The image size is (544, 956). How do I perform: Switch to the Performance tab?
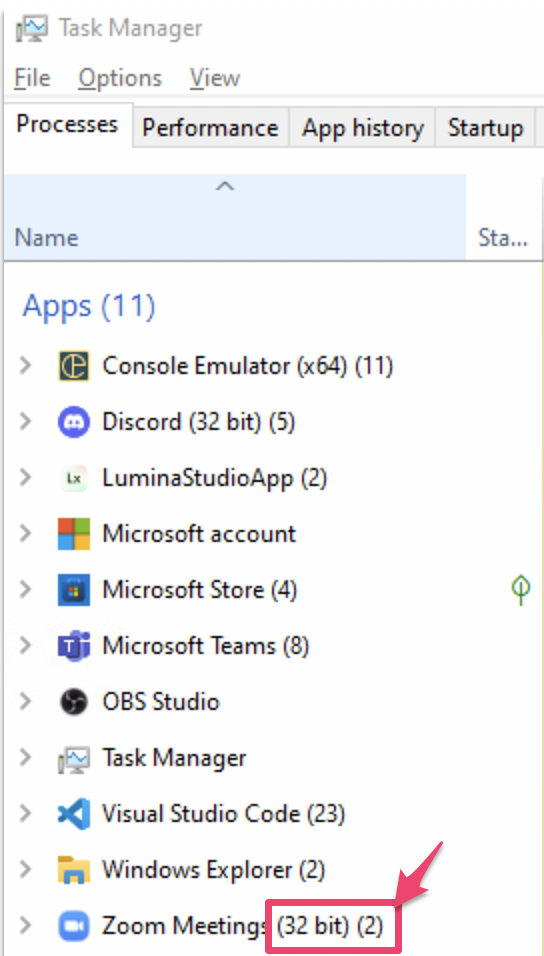[210, 128]
